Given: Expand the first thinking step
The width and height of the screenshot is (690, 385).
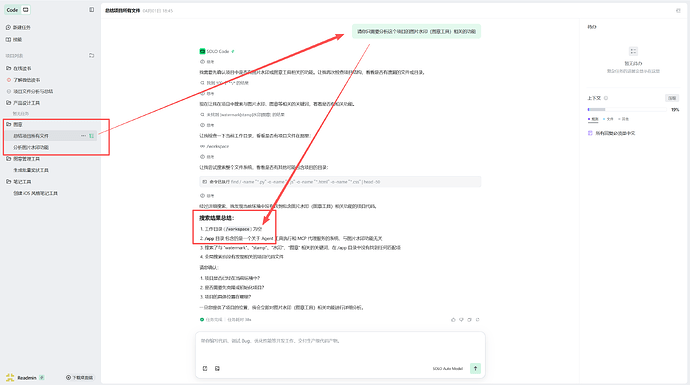Looking at the screenshot, I should [207, 62].
